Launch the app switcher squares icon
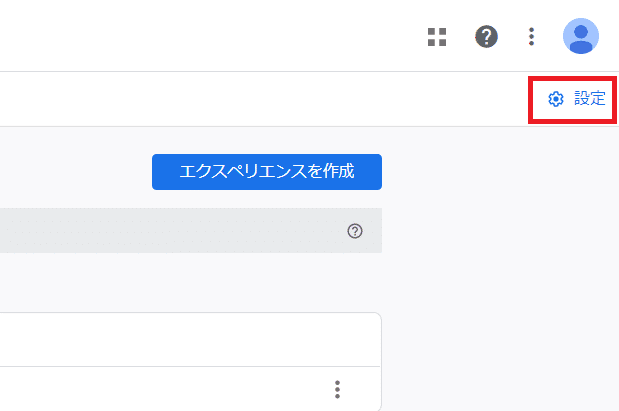 click(437, 37)
